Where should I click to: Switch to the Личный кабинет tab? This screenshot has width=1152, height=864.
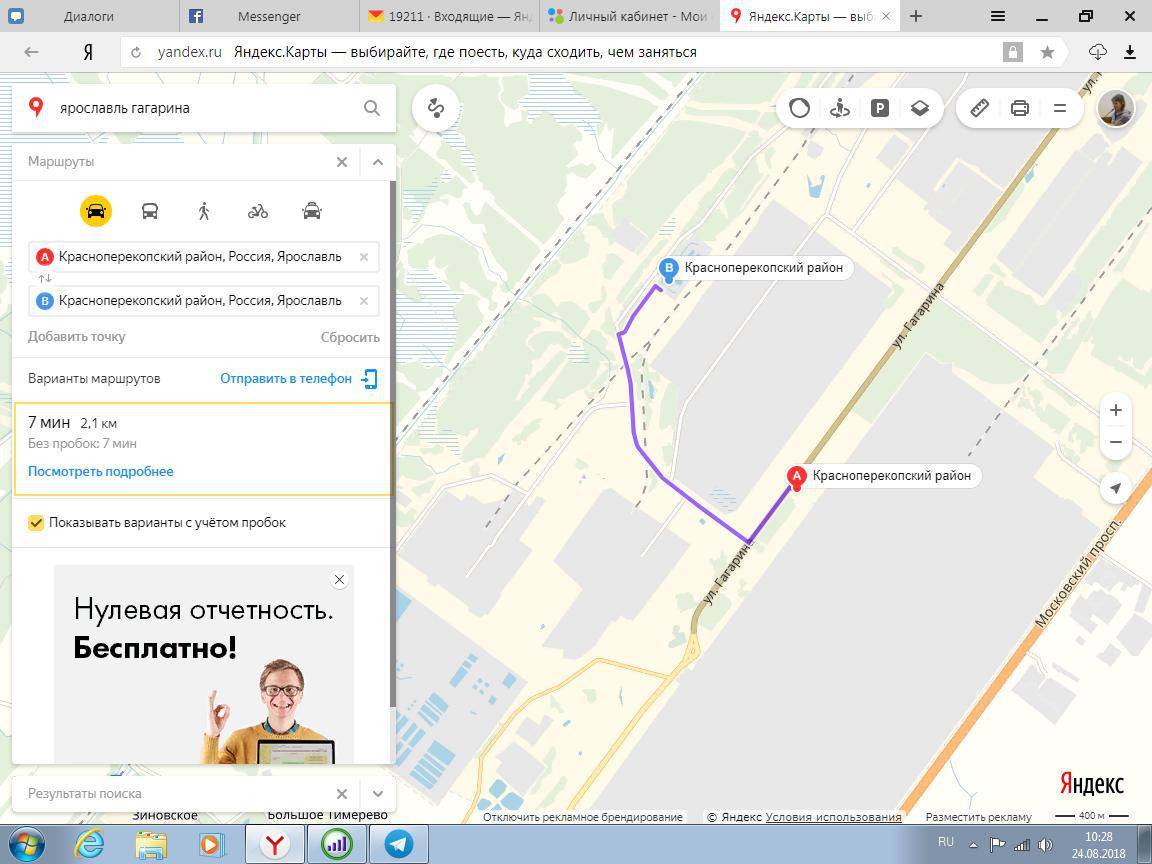point(630,16)
